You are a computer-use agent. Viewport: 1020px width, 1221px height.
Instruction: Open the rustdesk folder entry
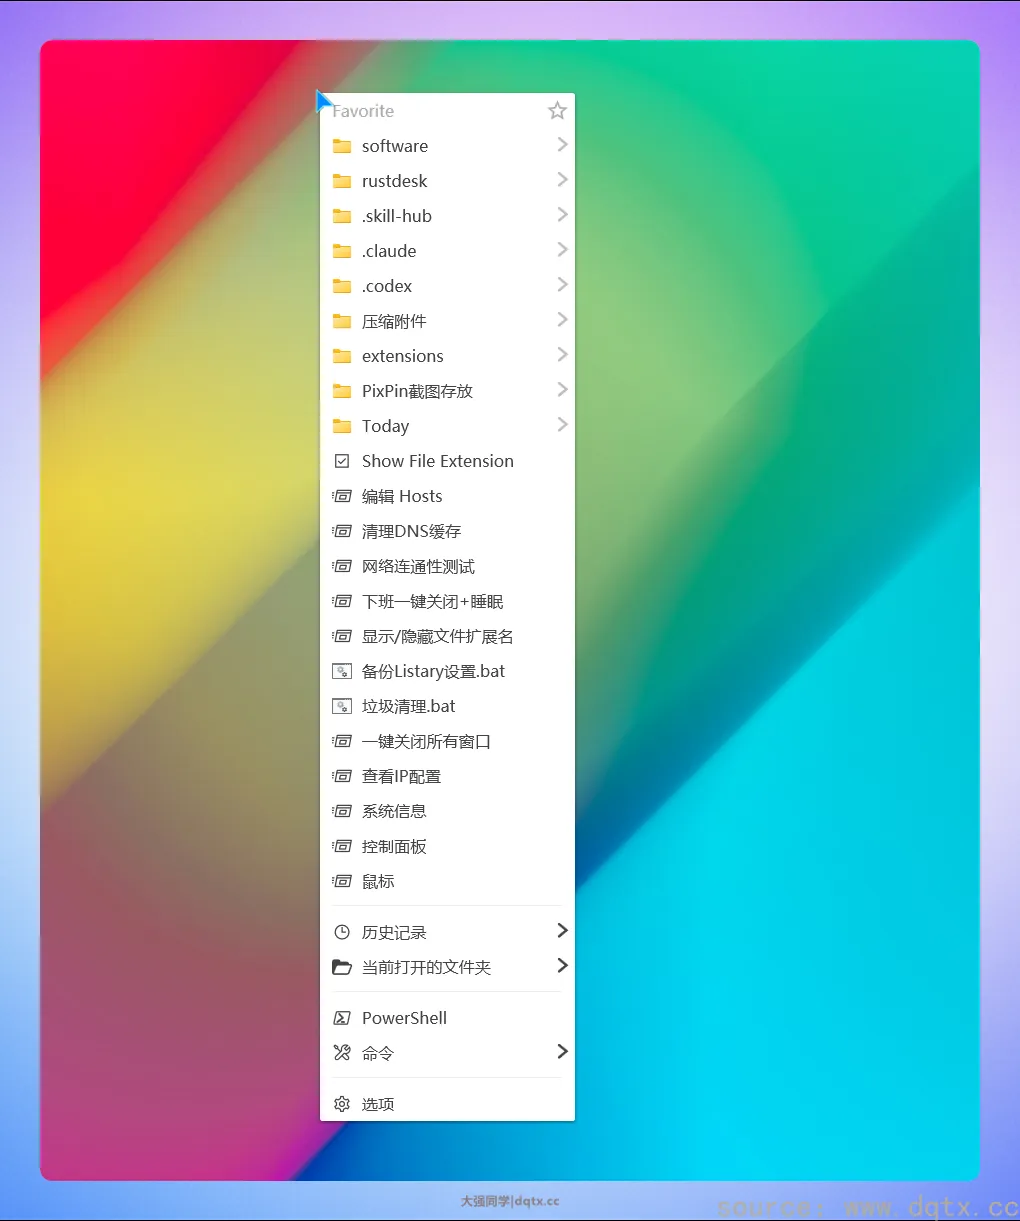point(394,181)
